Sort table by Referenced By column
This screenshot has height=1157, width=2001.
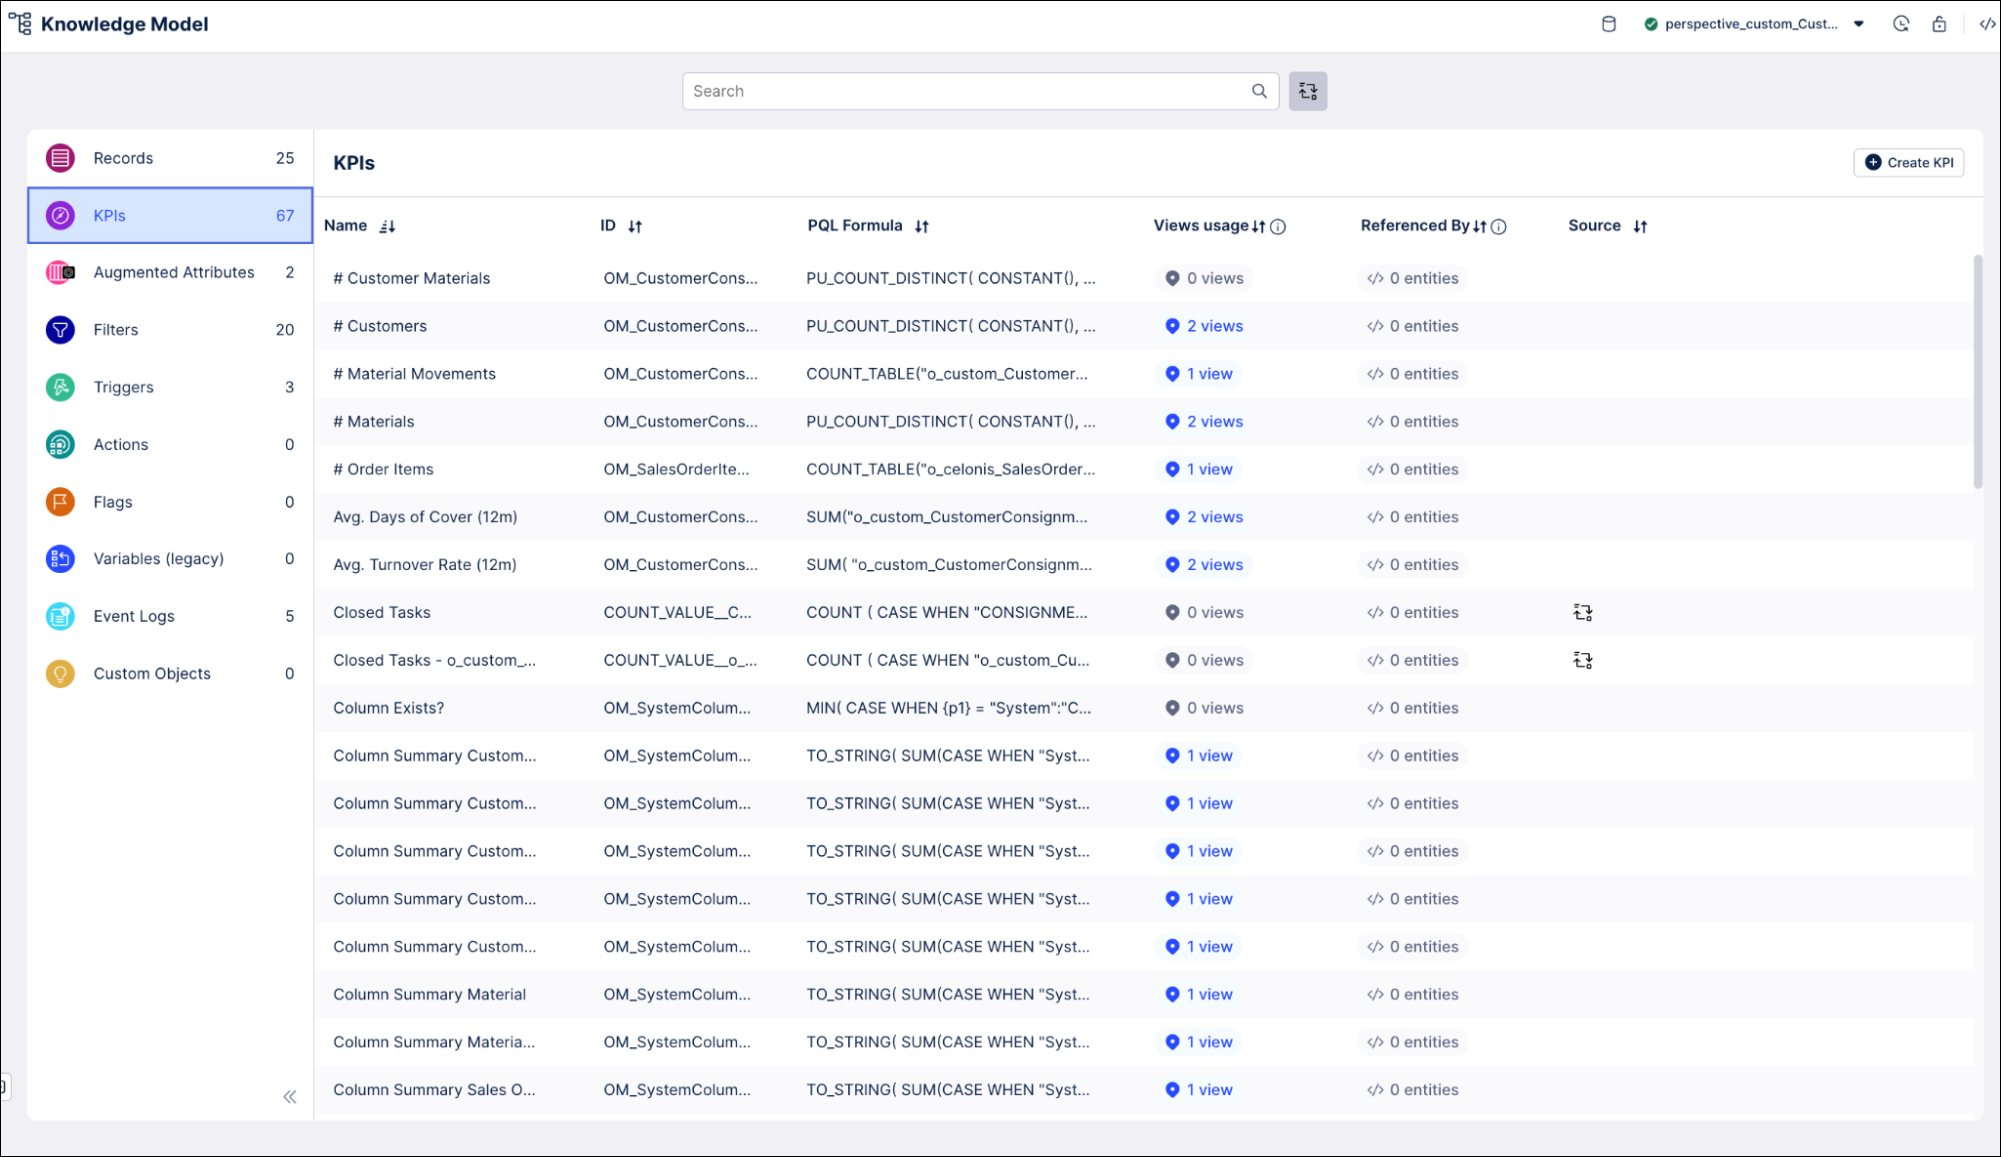click(x=1479, y=227)
